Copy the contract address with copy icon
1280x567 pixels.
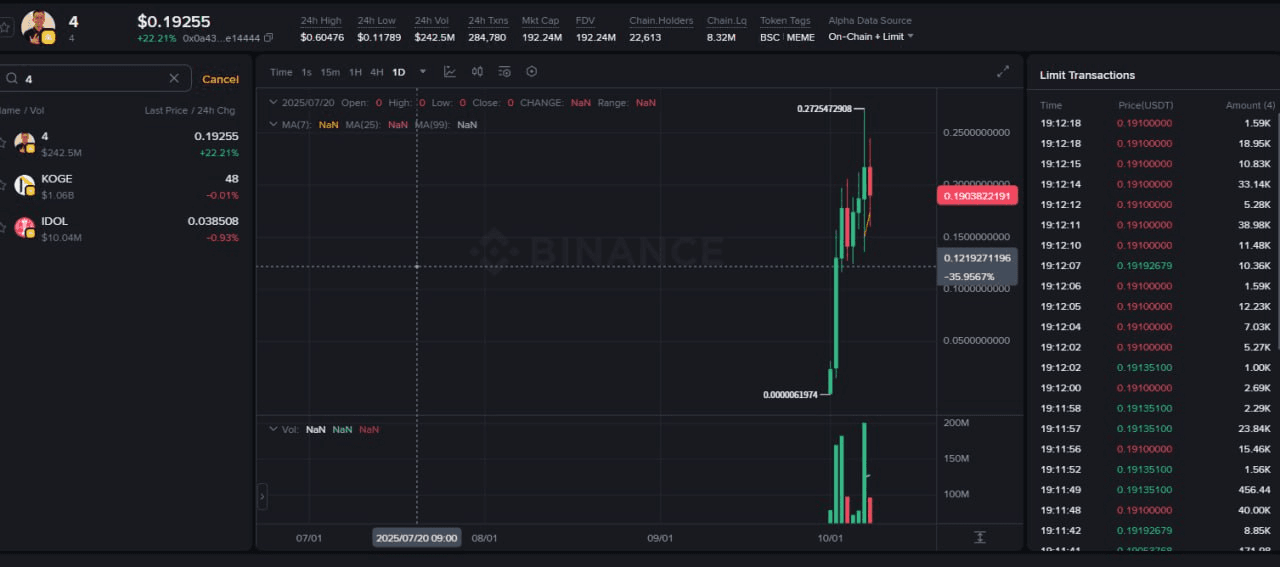(x=268, y=38)
